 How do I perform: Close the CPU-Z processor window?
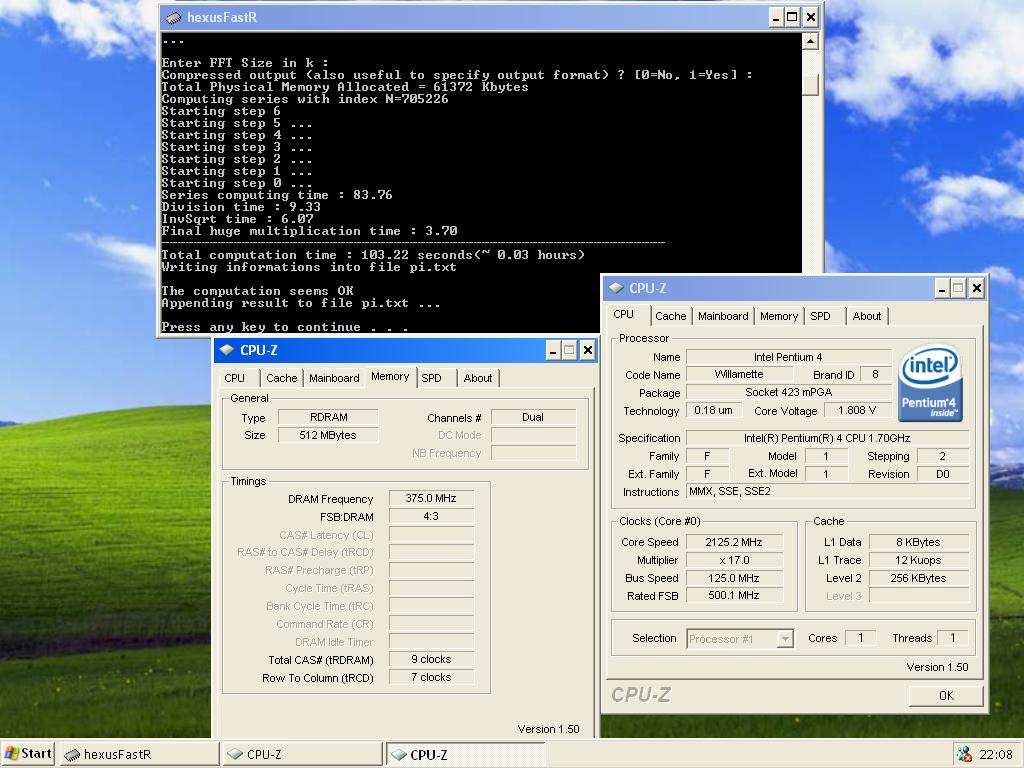(x=976, y=289)
